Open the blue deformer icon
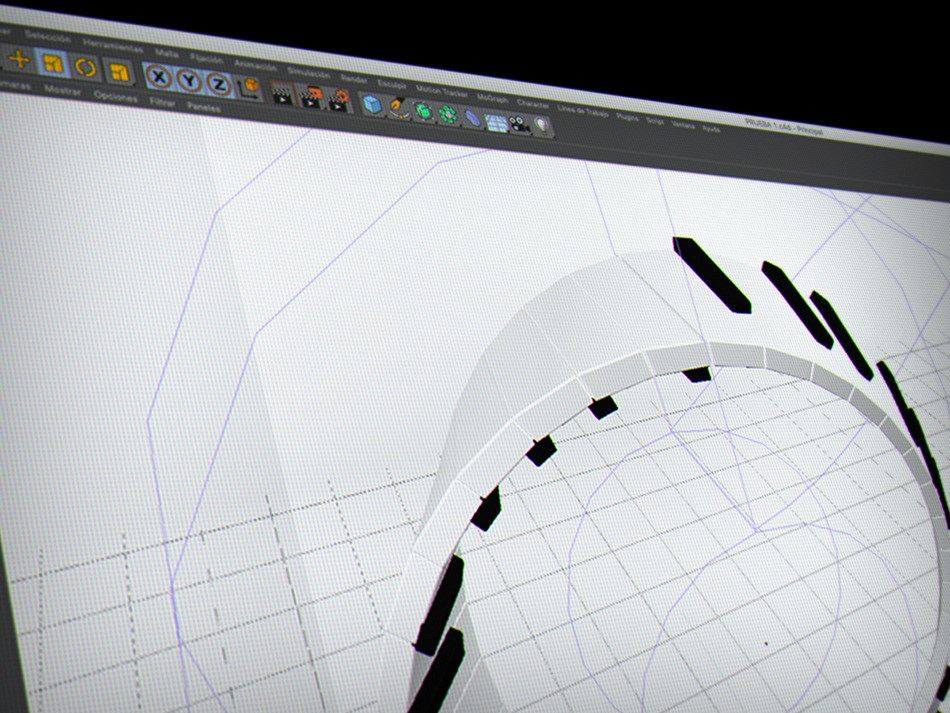Viewport: 950px width, 713px height. 473,118
